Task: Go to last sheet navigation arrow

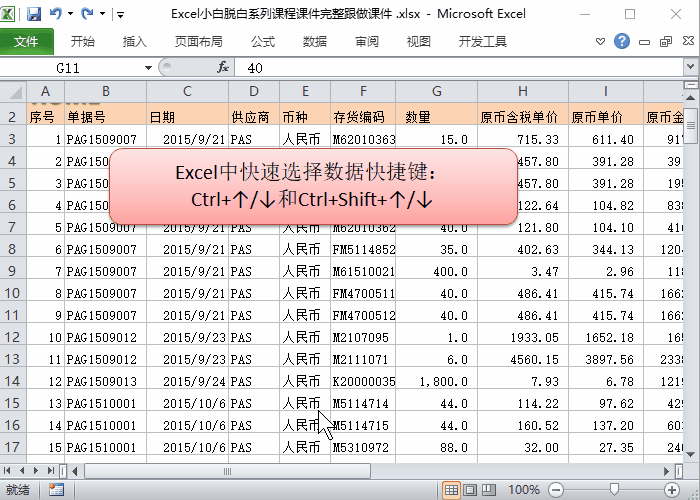Action: point(51,471)
